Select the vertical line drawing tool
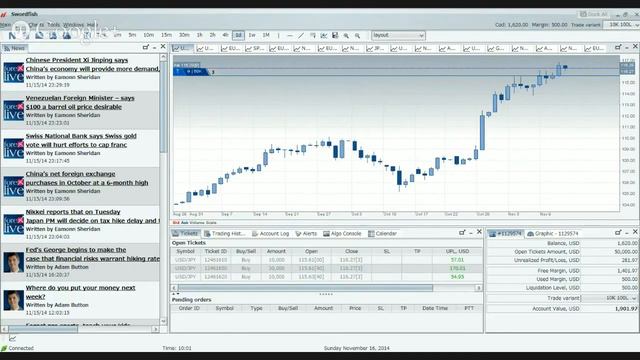 pos(279,36)
